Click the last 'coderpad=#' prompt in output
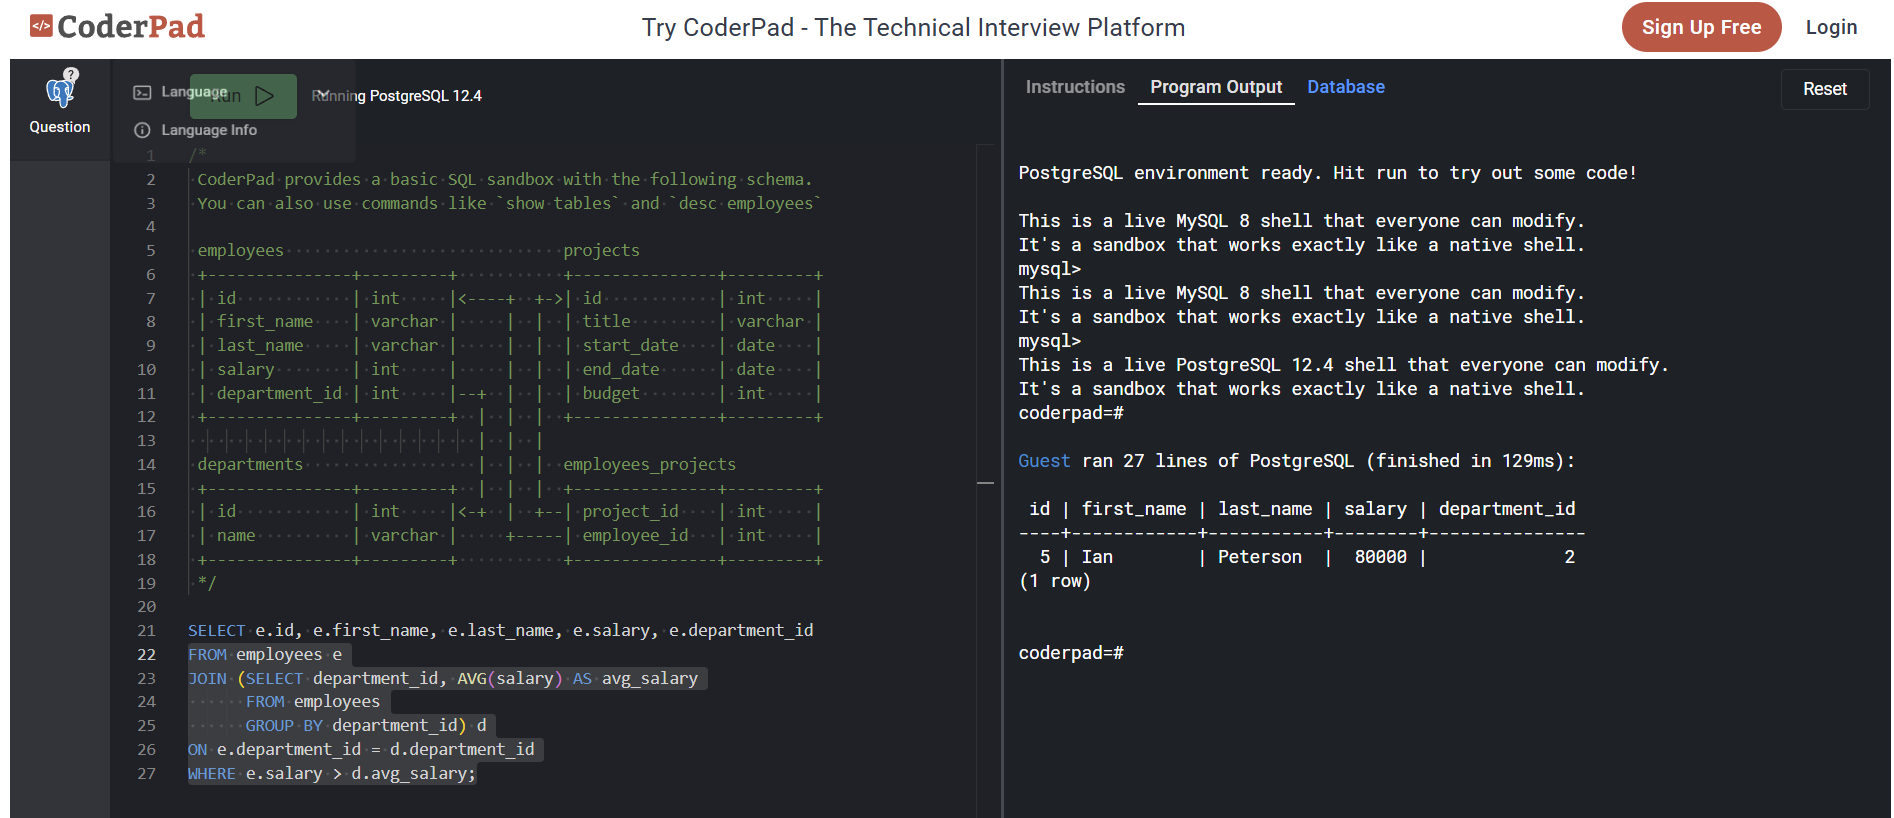This screenshot has width=1894, height=818. point(1071,653)
